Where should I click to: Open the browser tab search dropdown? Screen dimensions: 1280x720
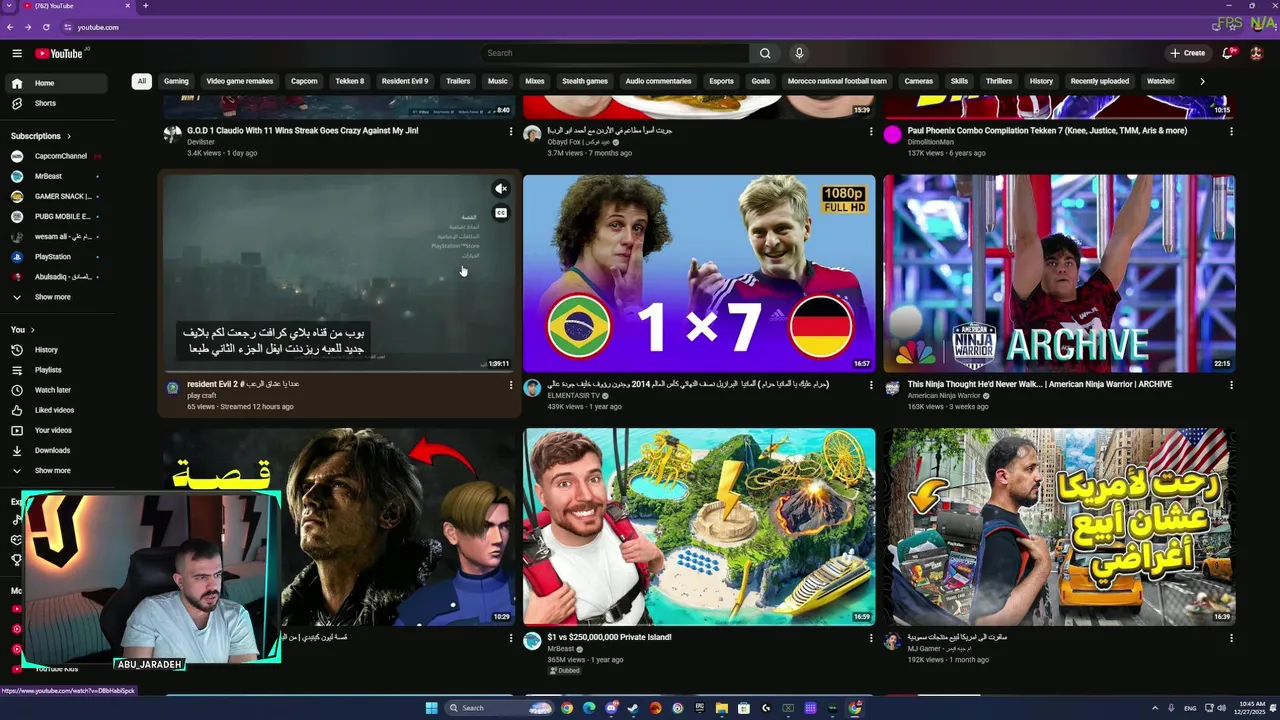click(x=9, y=6)
